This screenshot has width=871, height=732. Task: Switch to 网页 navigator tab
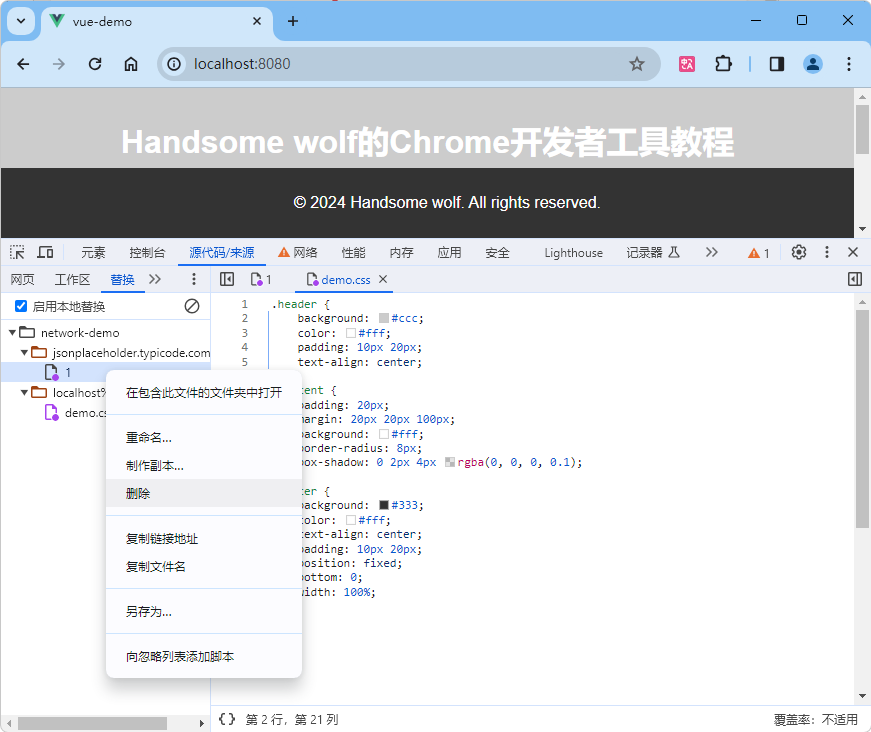(x=22, y=279)
